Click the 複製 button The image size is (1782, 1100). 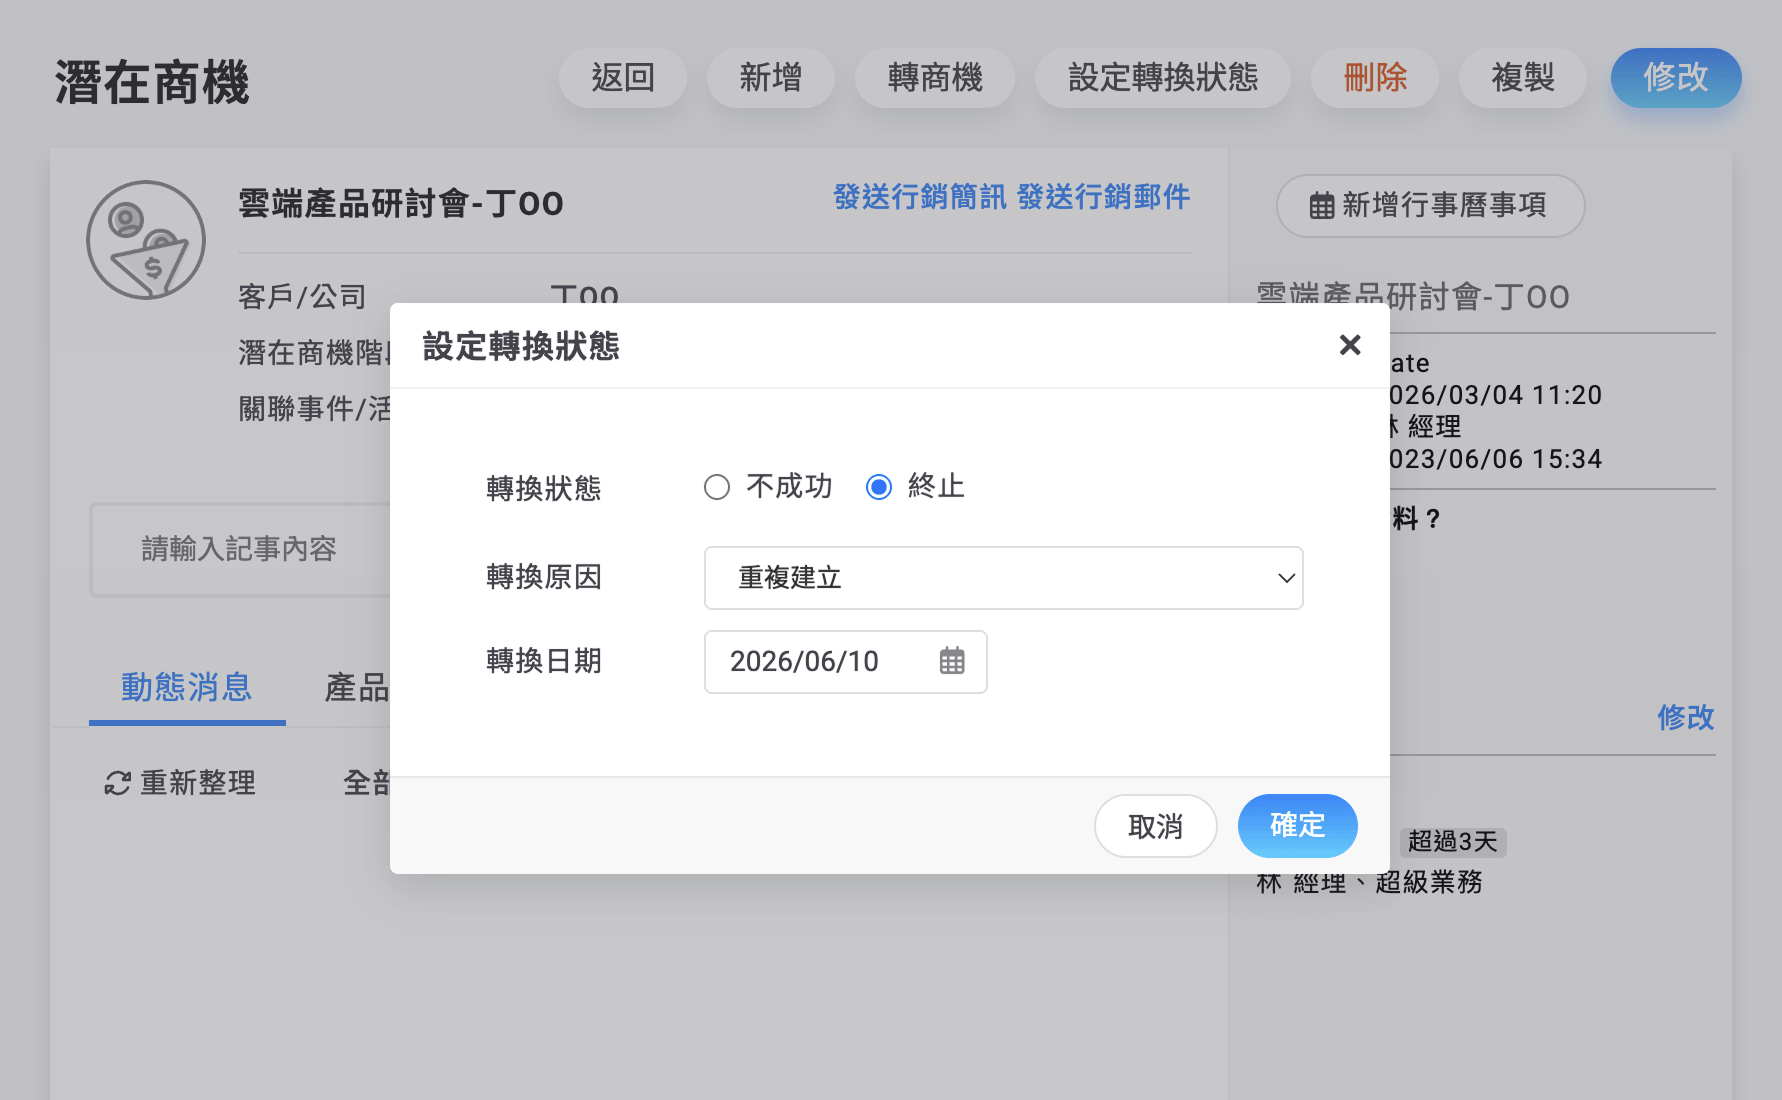(1523, 78)
